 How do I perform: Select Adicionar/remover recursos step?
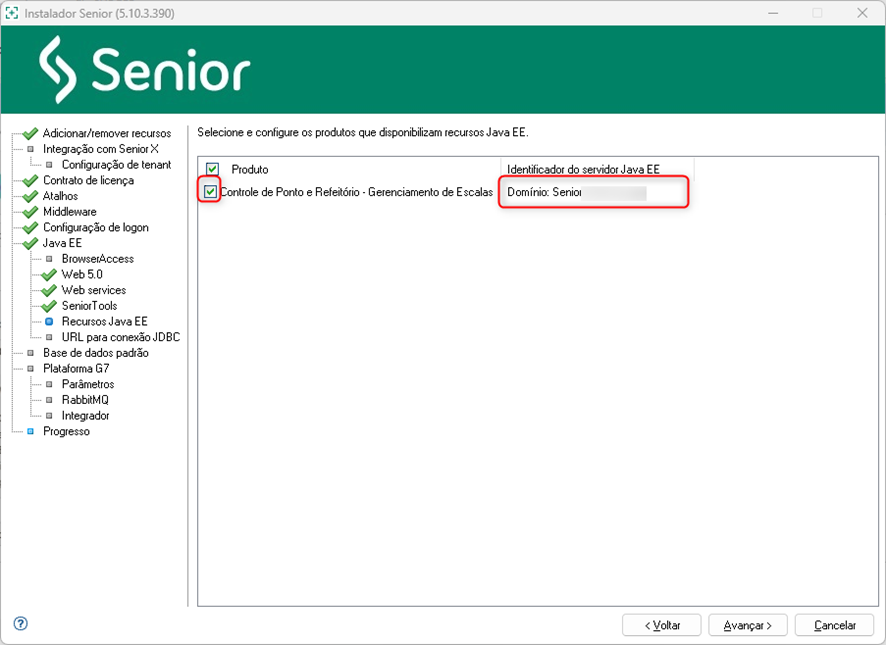(x=107, y=133)
